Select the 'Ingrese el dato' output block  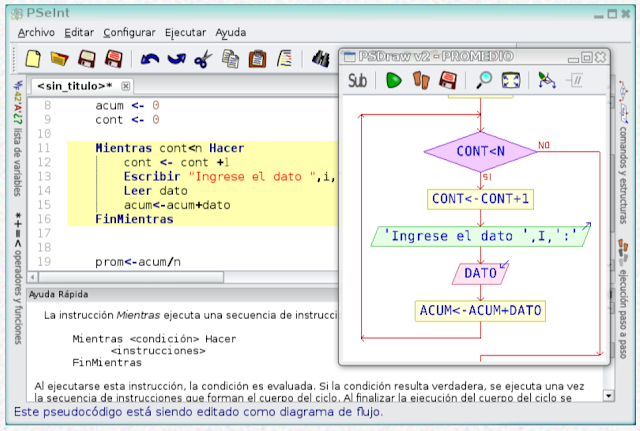(480, 236)
